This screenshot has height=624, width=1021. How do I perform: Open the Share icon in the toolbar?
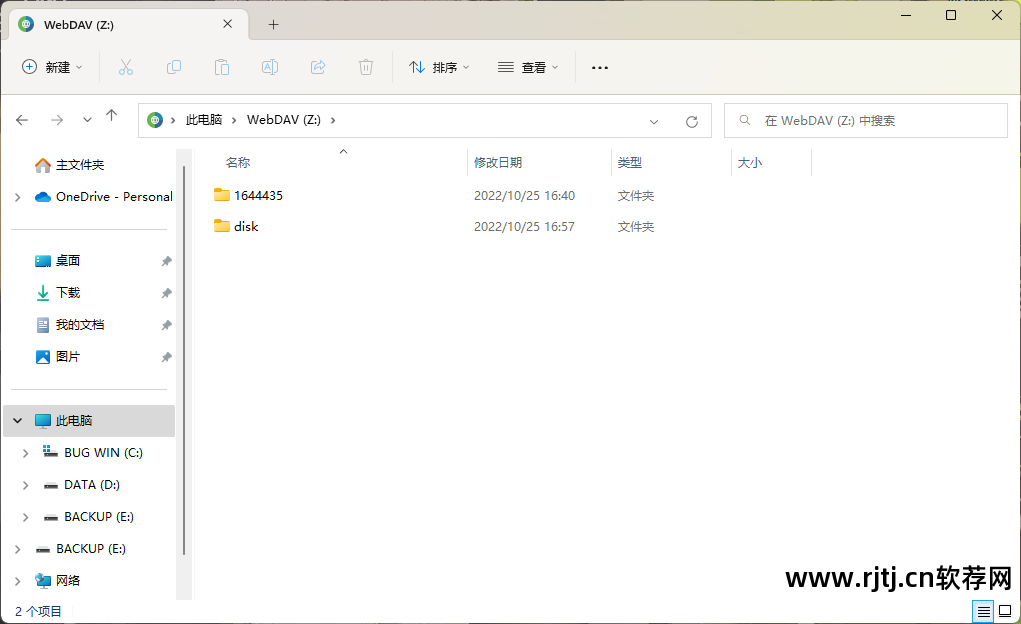[317, 67]
